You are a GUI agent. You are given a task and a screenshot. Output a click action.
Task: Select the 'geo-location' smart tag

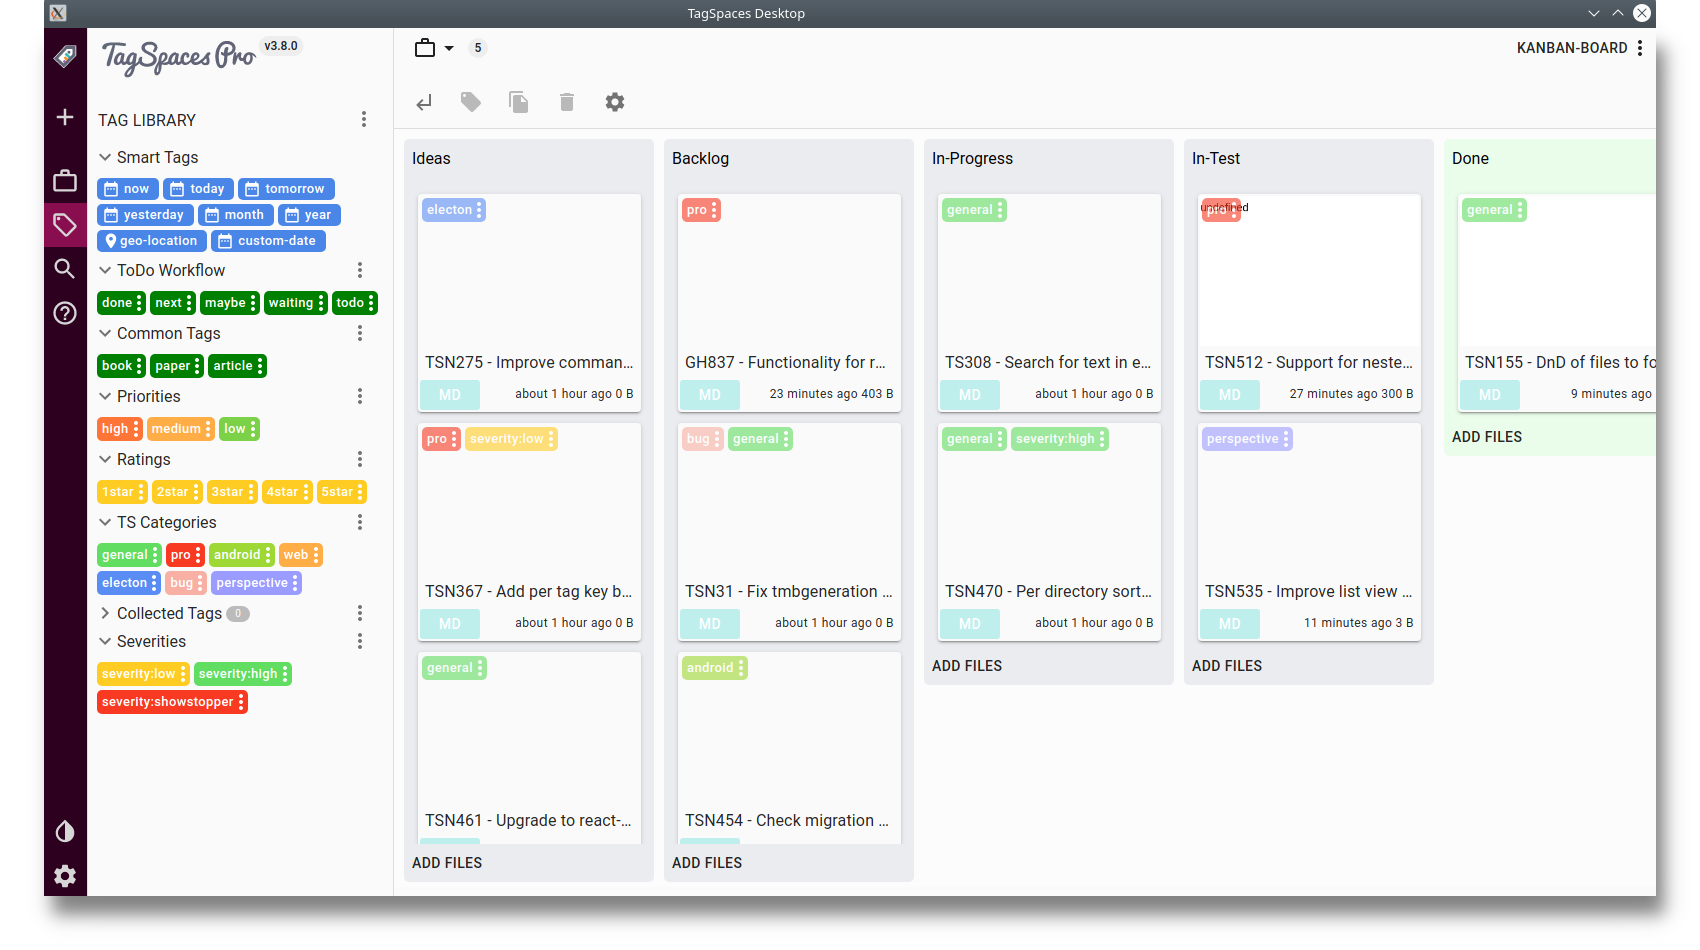pos(152,241)
